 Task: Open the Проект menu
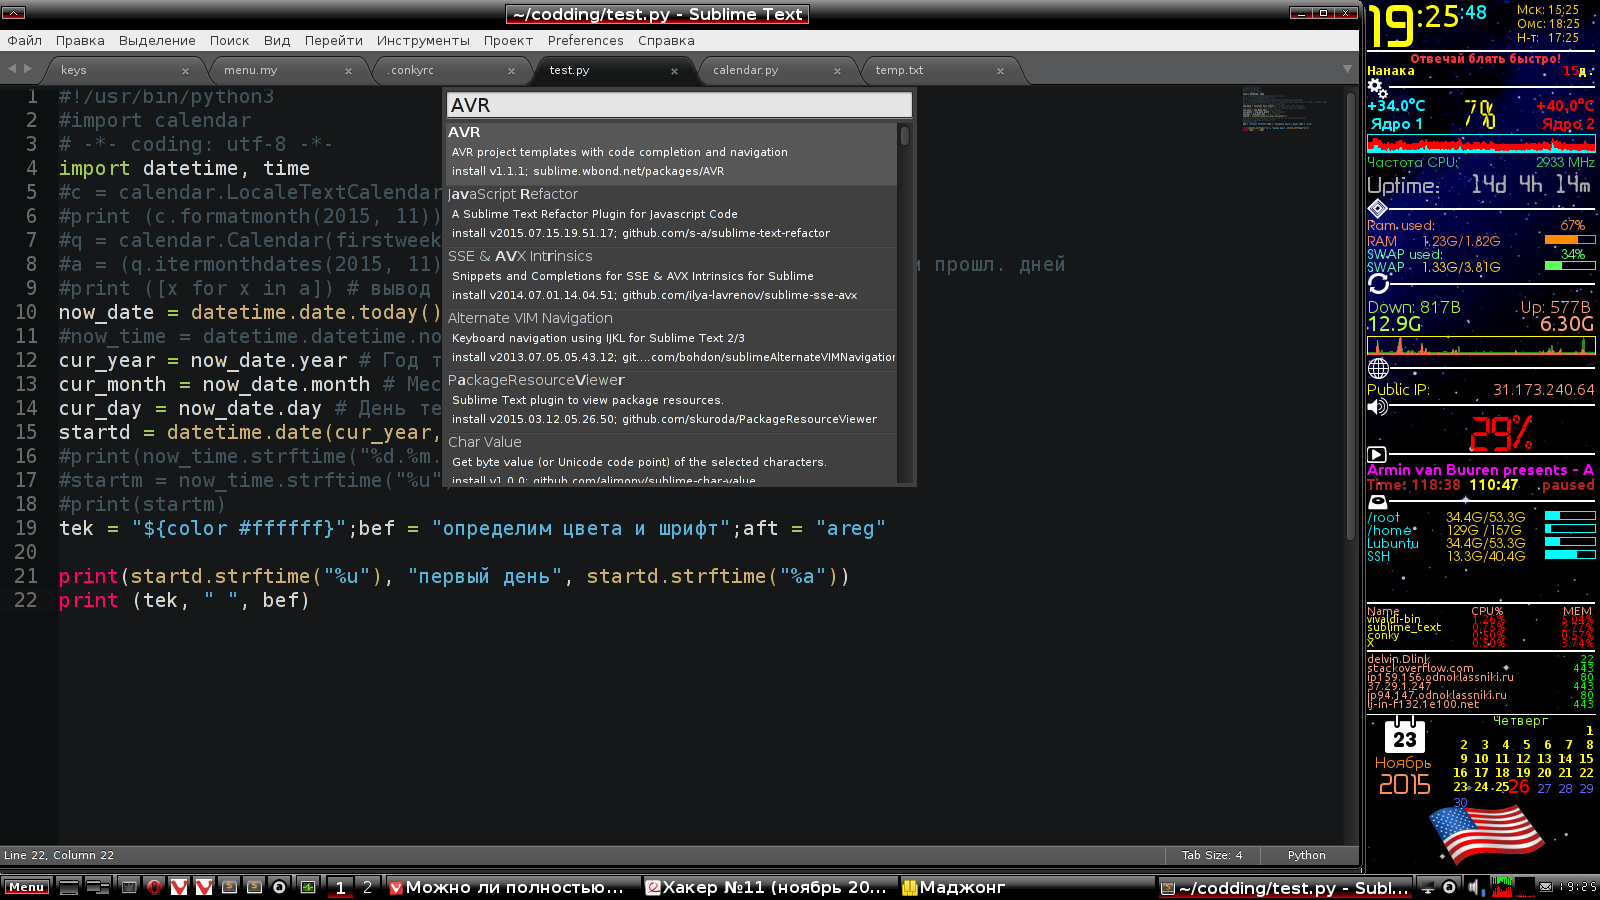click(508, 41)
